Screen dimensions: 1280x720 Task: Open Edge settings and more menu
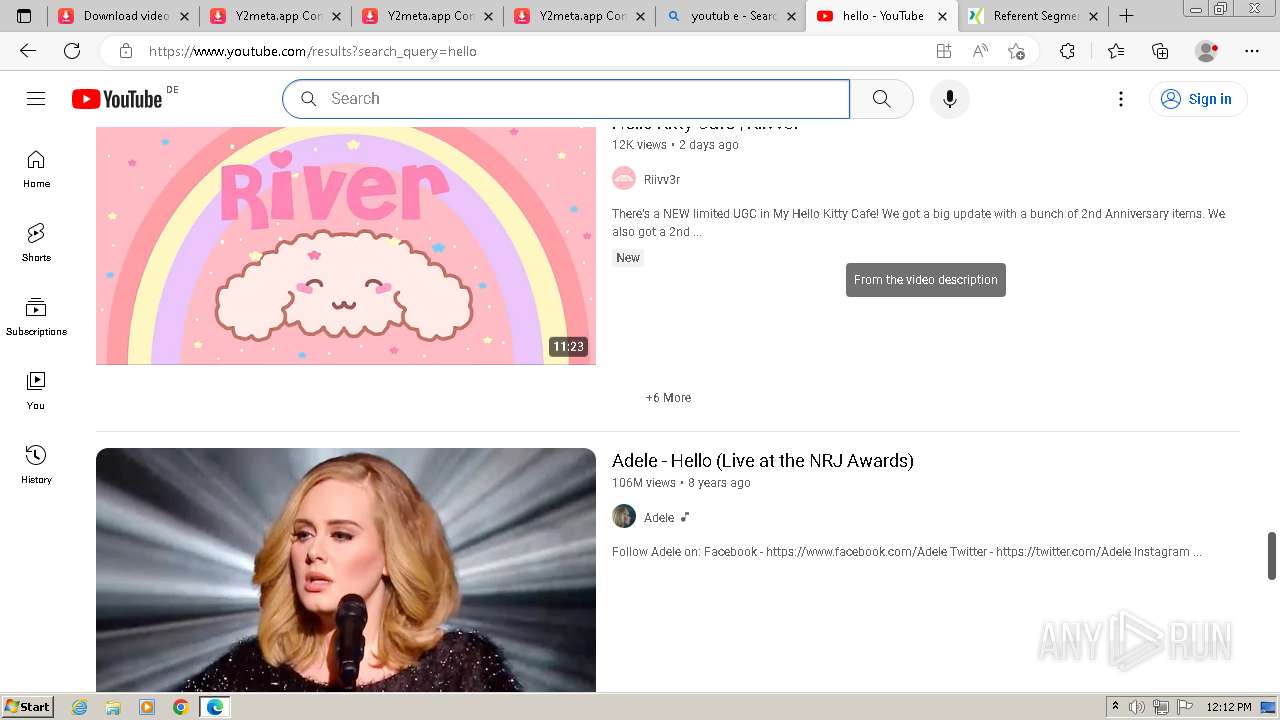click(x=1252, y=51)
